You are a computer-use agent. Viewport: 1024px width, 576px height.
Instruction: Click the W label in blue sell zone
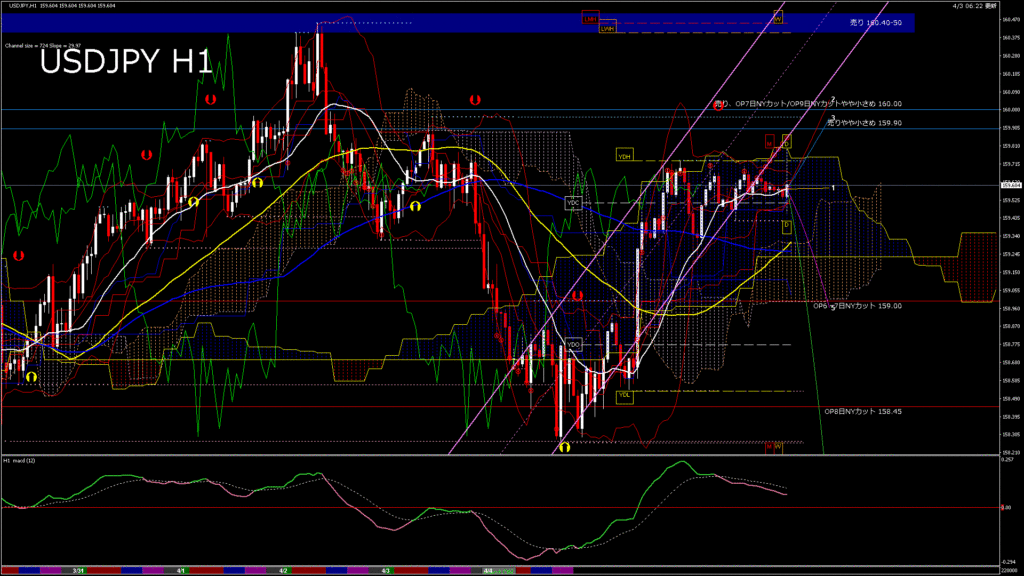(777, 18)
